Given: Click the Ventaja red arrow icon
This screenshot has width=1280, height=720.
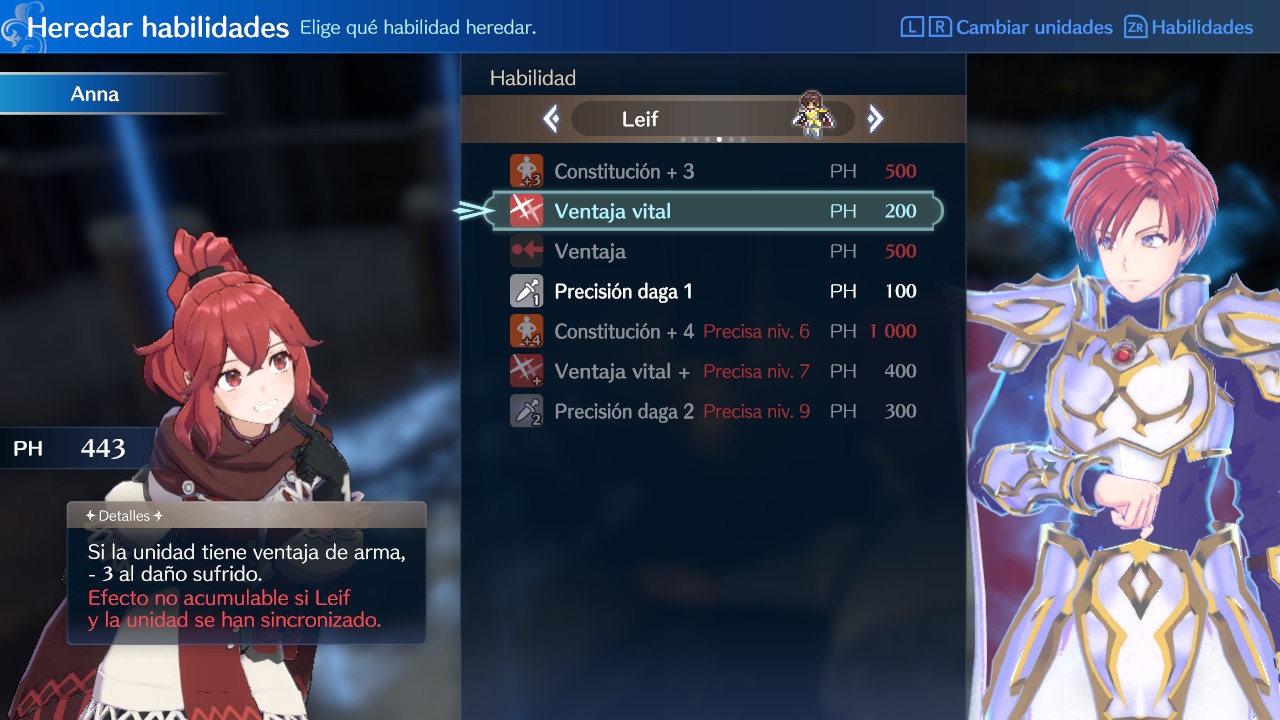Looking at the screenshot, I should [x=527, y=251].
